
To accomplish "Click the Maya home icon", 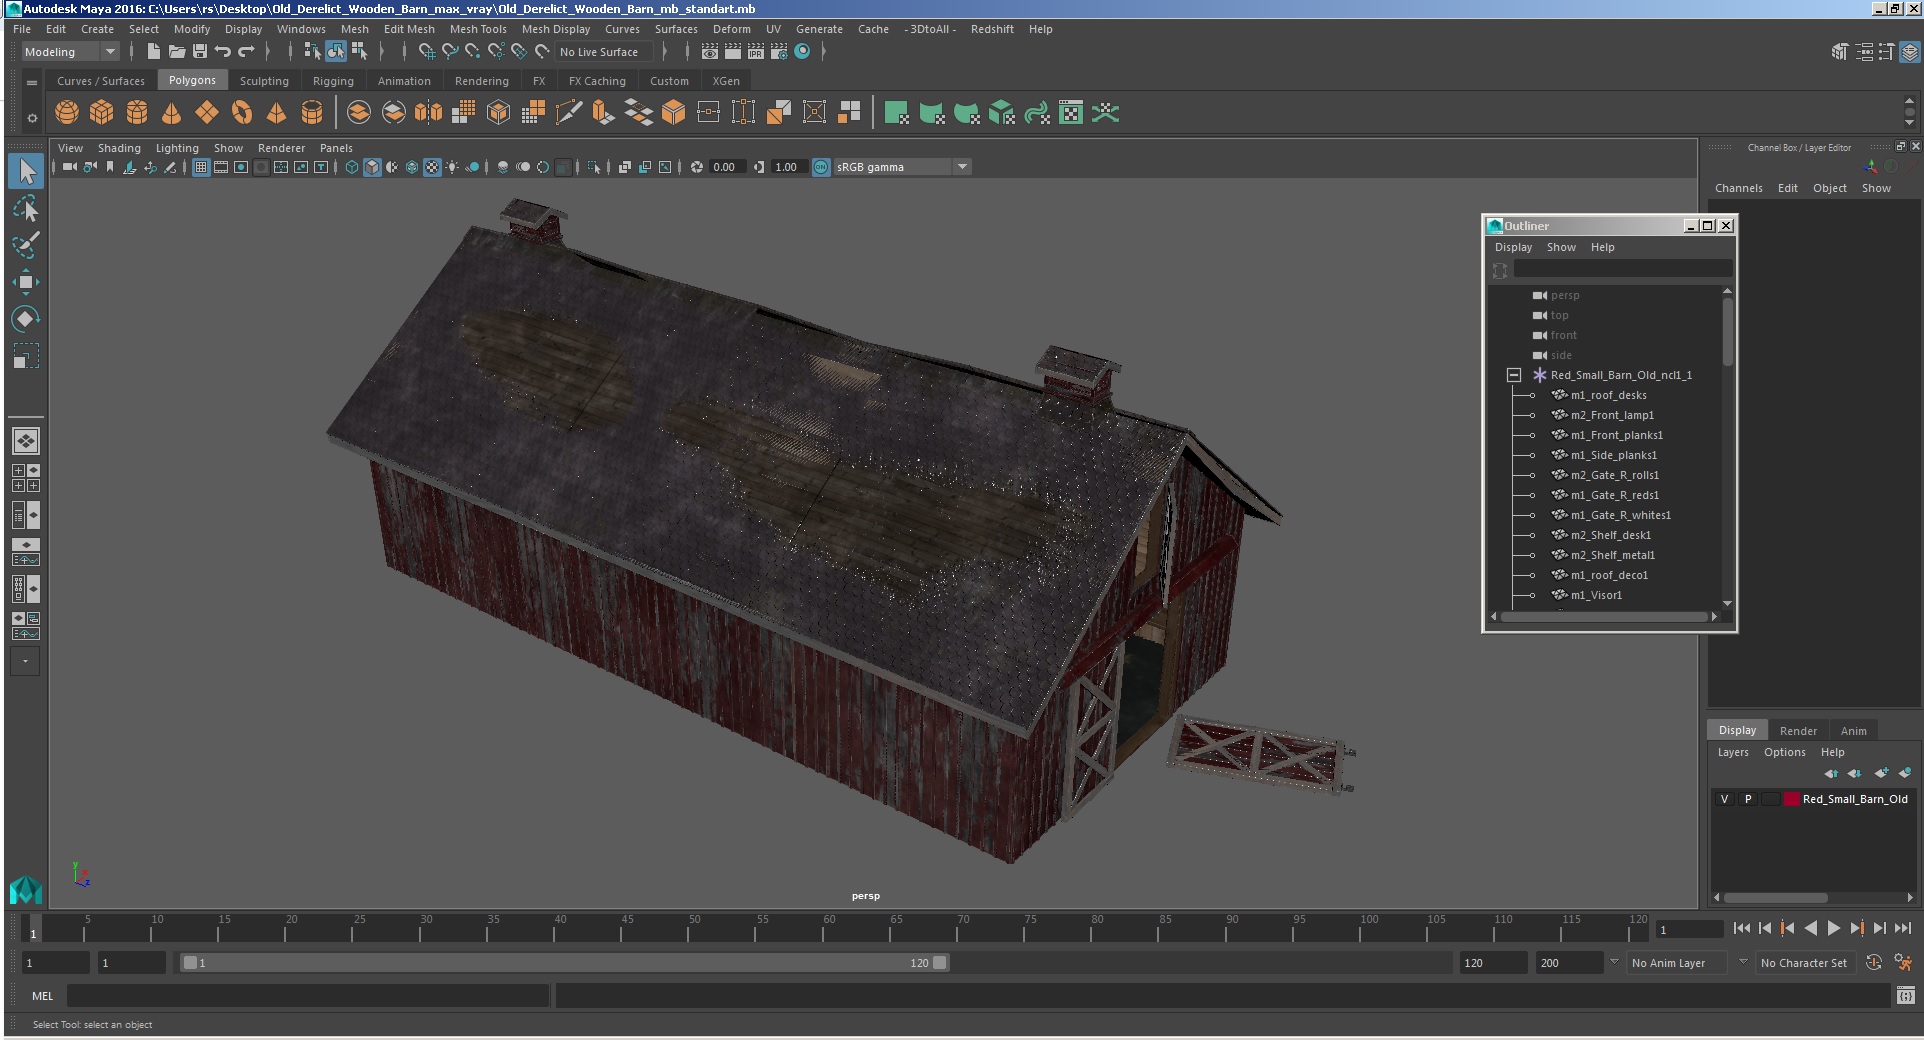I will (25, 888).
